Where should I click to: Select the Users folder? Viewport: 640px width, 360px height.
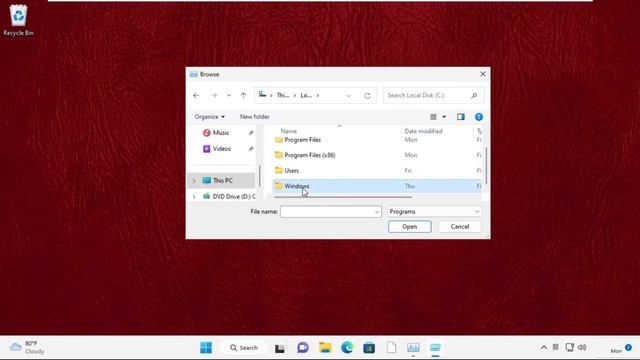coord(291,171)
